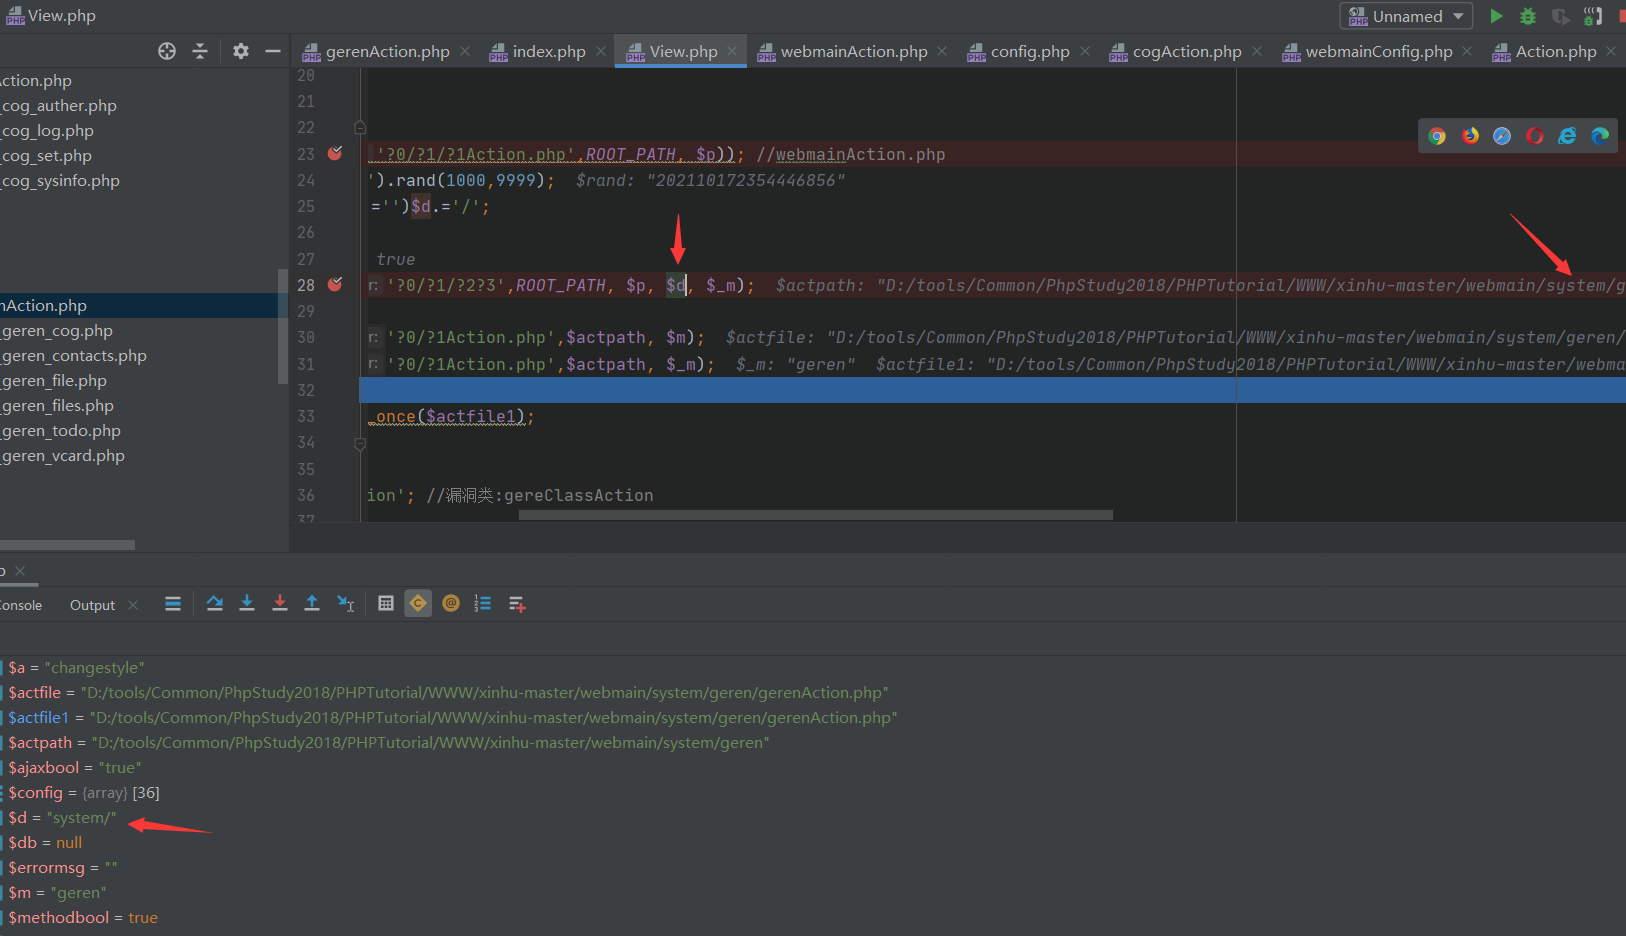Screen dimensions: 1626x936
Task: Close the Output debug tab
Action: point(133,605)
